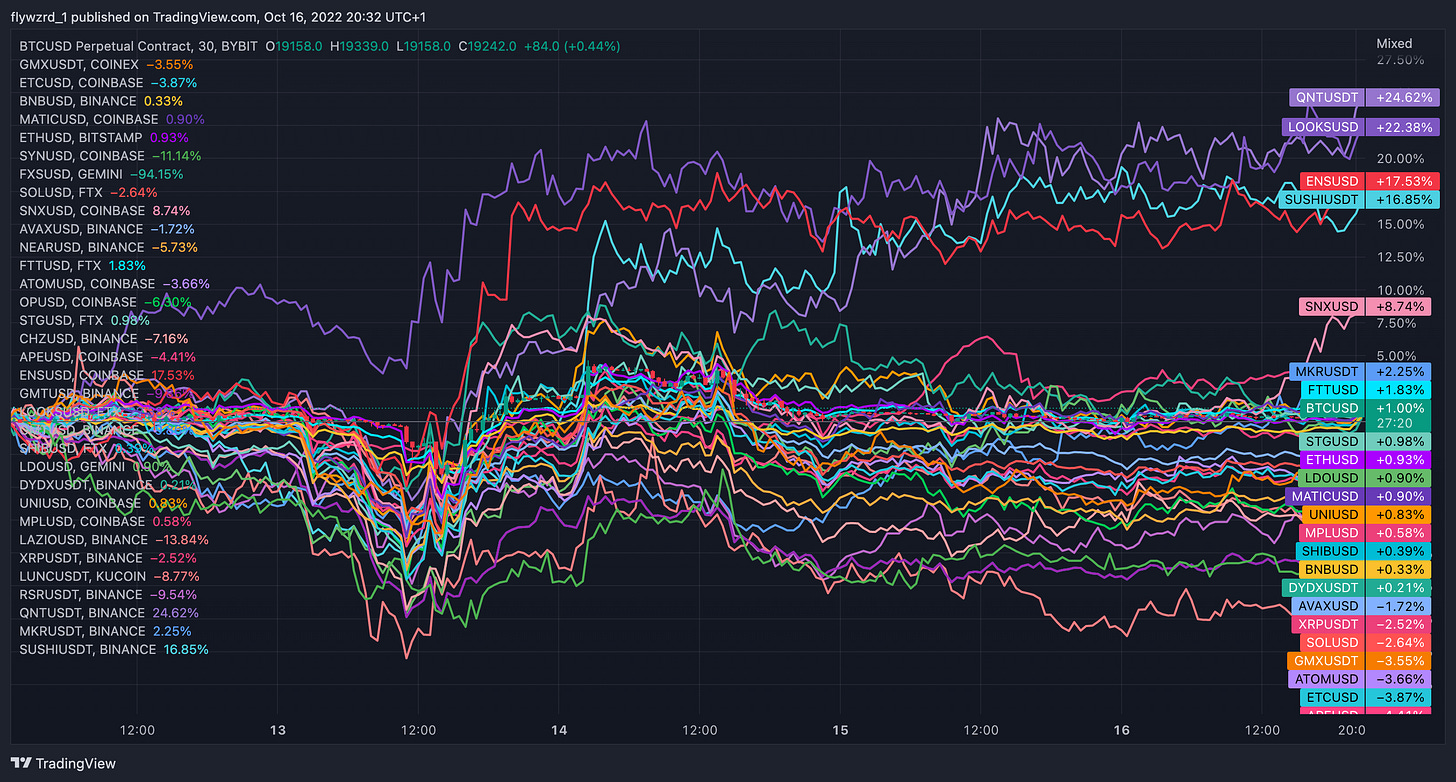Click the 20.00% value on the price axis
The width and height of the screenshot is (1456, 782).
click(1401, 158)
